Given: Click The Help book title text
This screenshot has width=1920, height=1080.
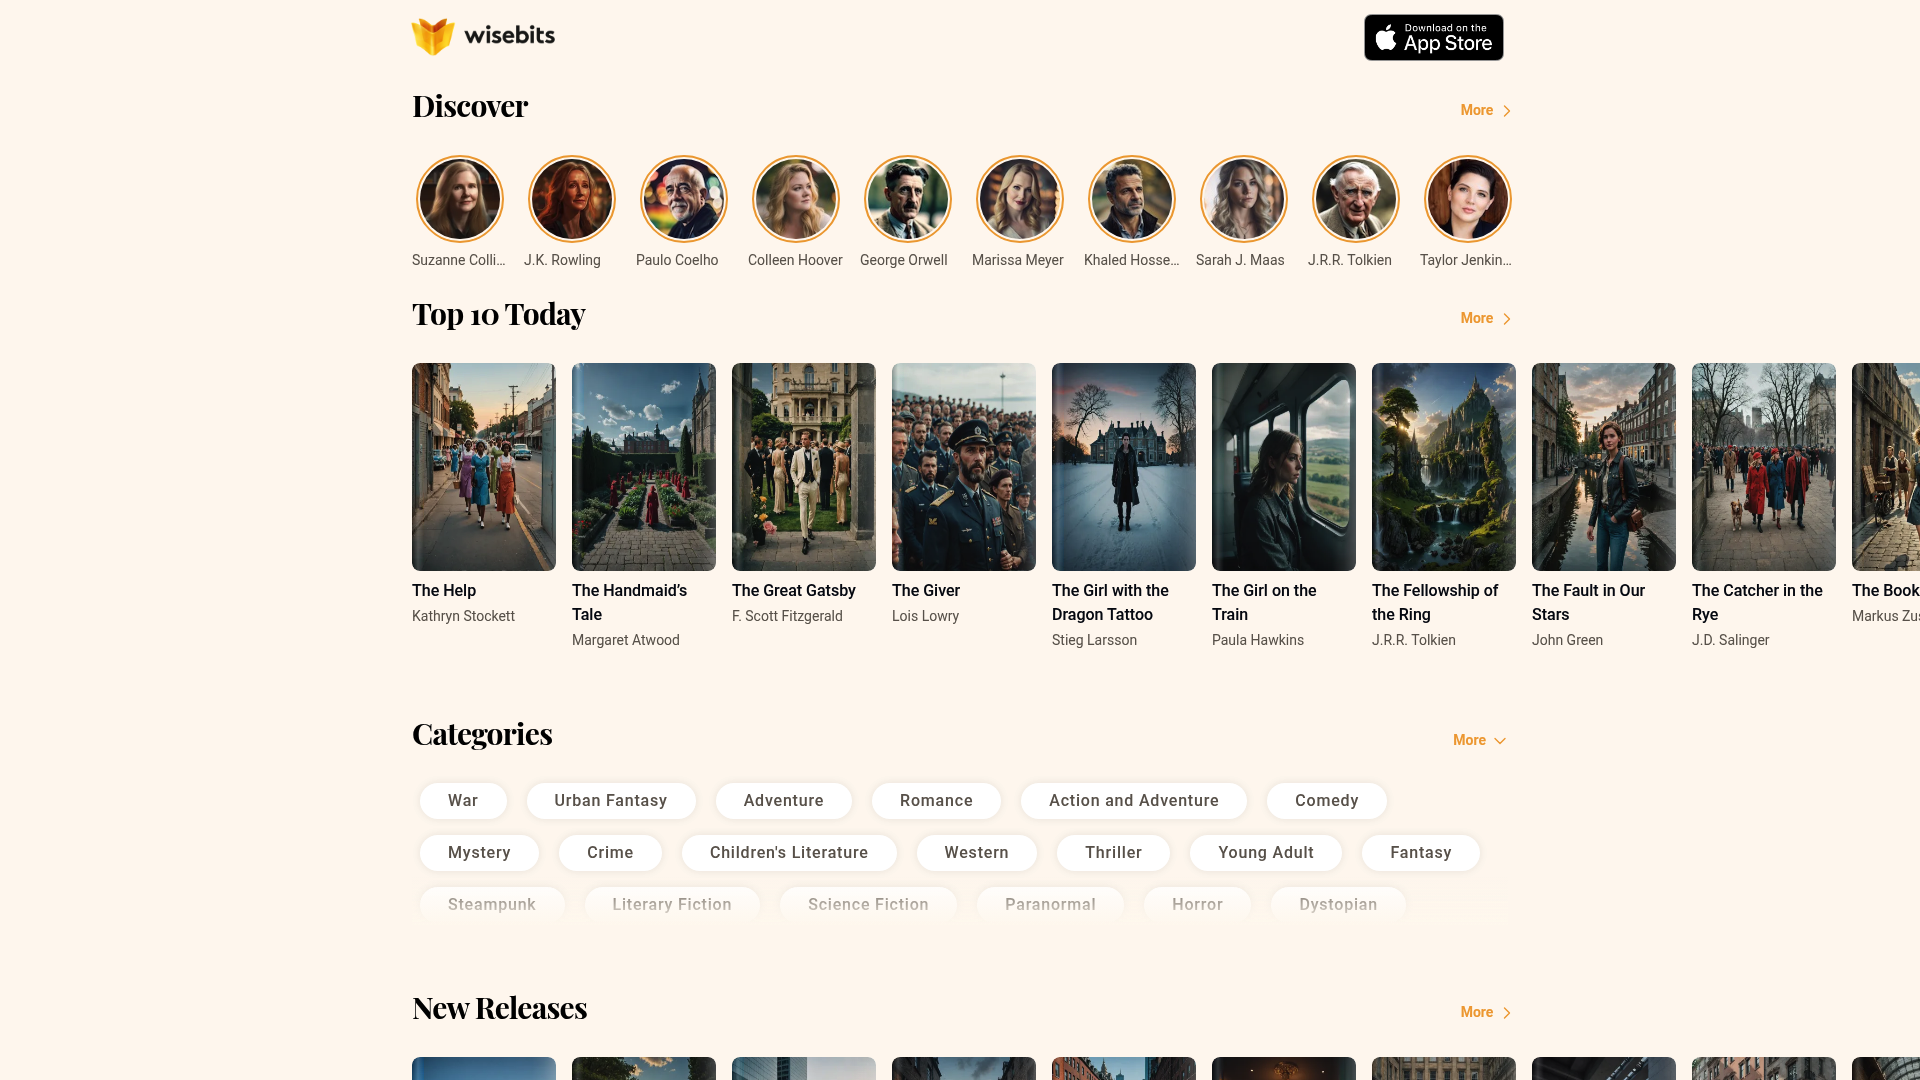Looking at the screenshot, I should (444, 591).
